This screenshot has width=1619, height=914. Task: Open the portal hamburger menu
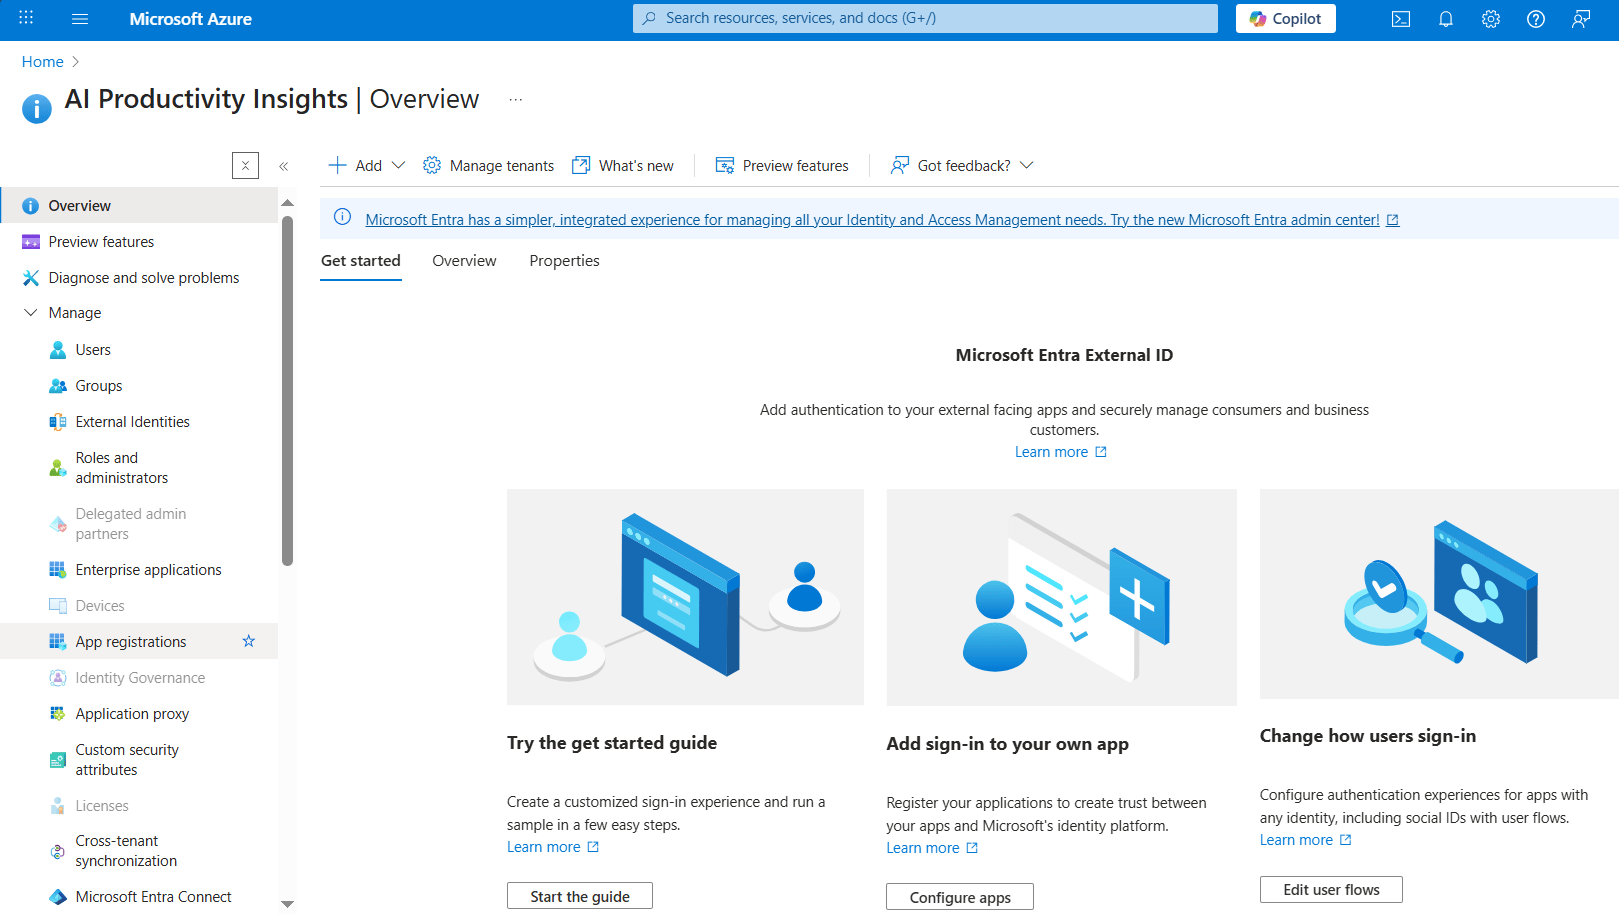click(81, 18)
